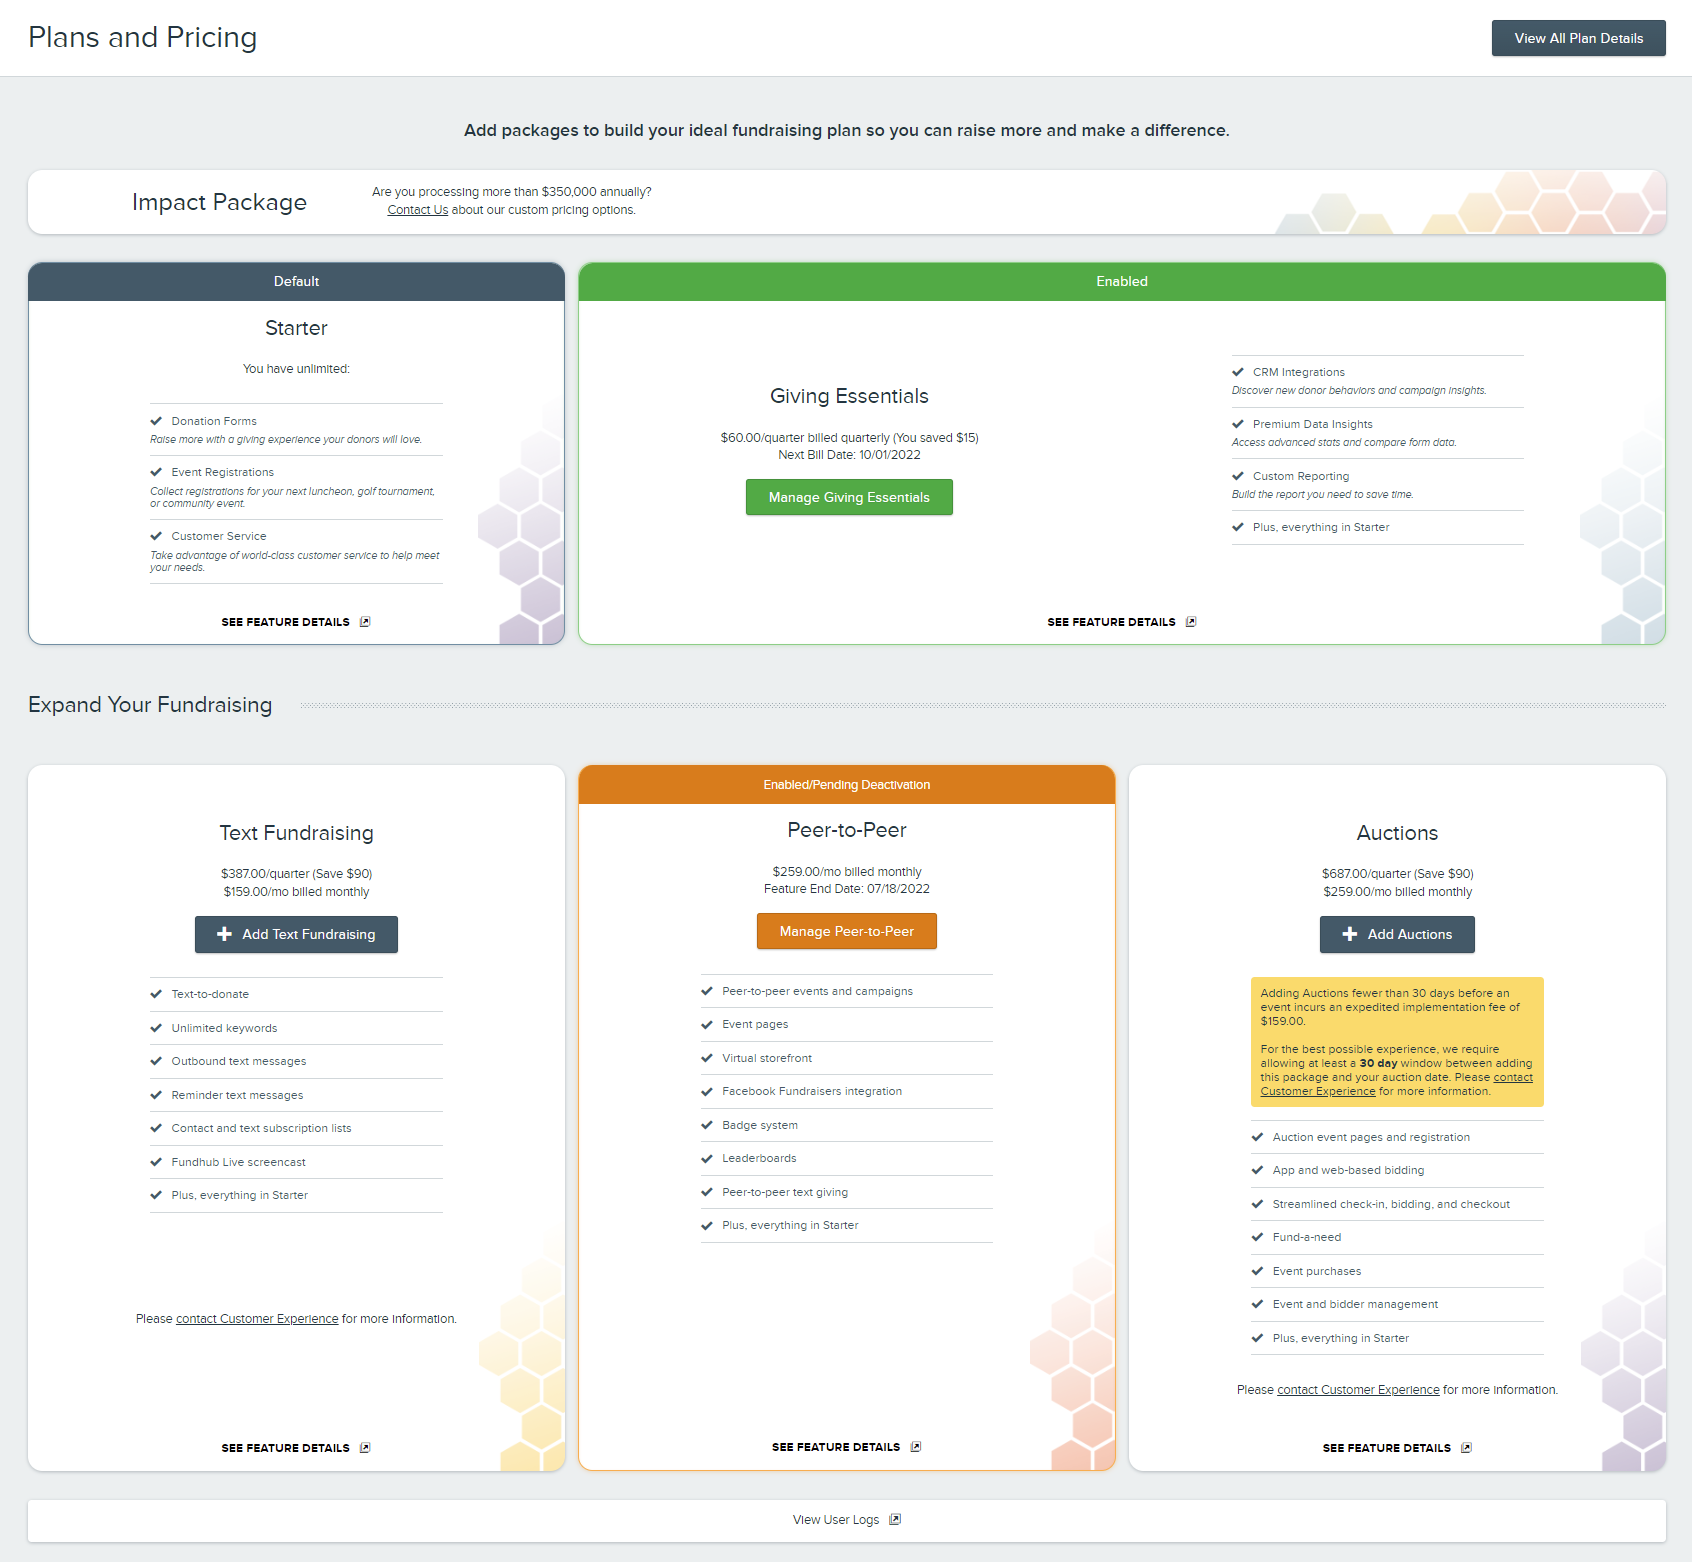Click '$687.00/quarter (Save $90)' price text
The height and width of the screenshot is (1562, 1692).
tap(1397, 874)
